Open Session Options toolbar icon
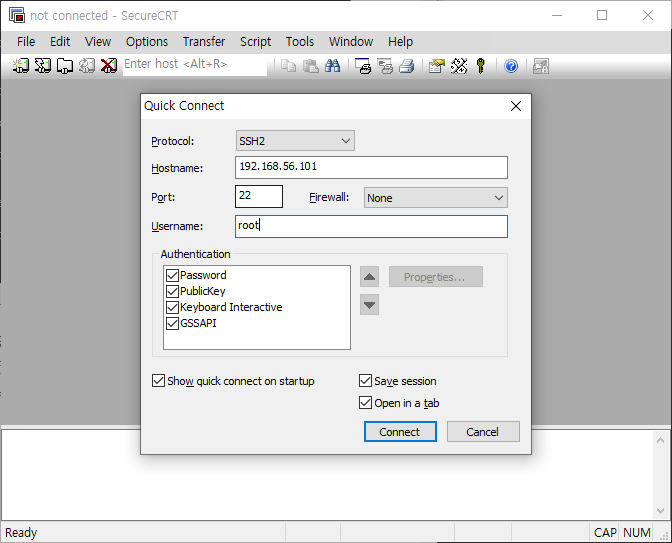Screen dimensions: 672x543 click(x=437, y=66)
